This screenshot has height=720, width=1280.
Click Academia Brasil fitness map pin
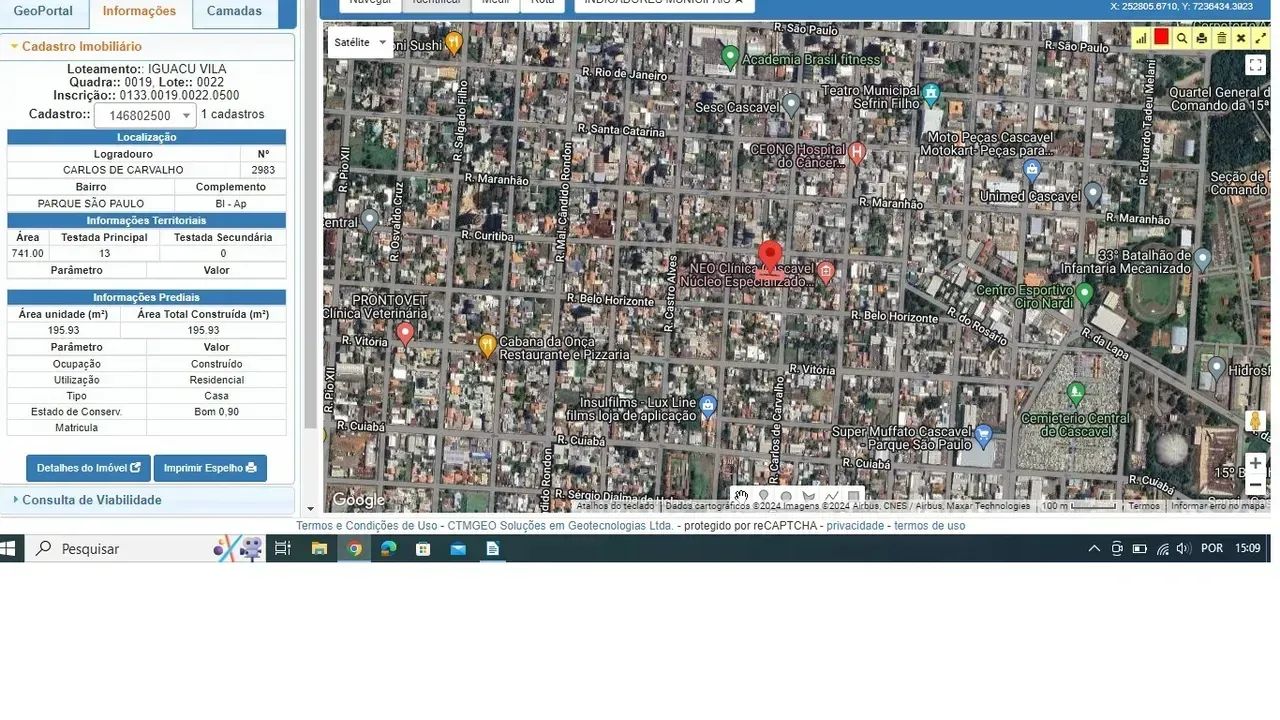point(730,58)
